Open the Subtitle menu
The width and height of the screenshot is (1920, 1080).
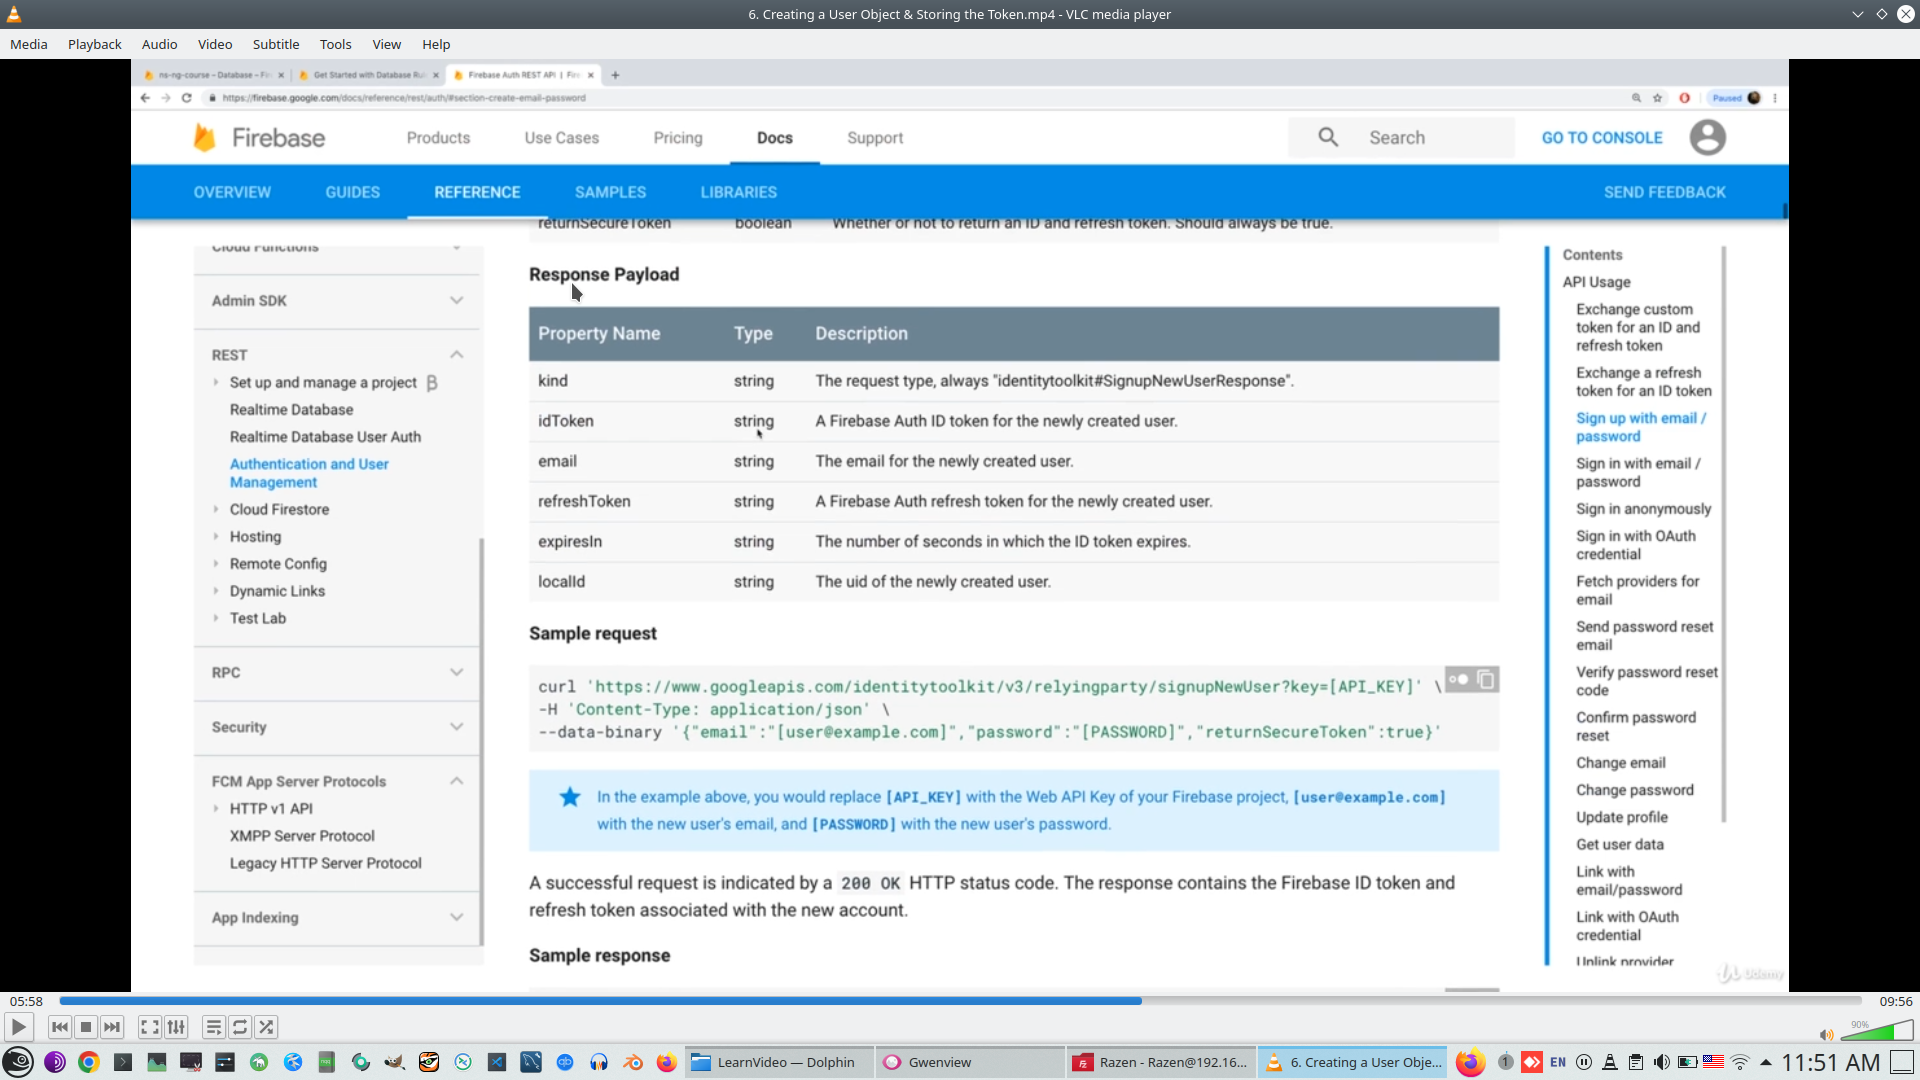[x=275, y=44]
